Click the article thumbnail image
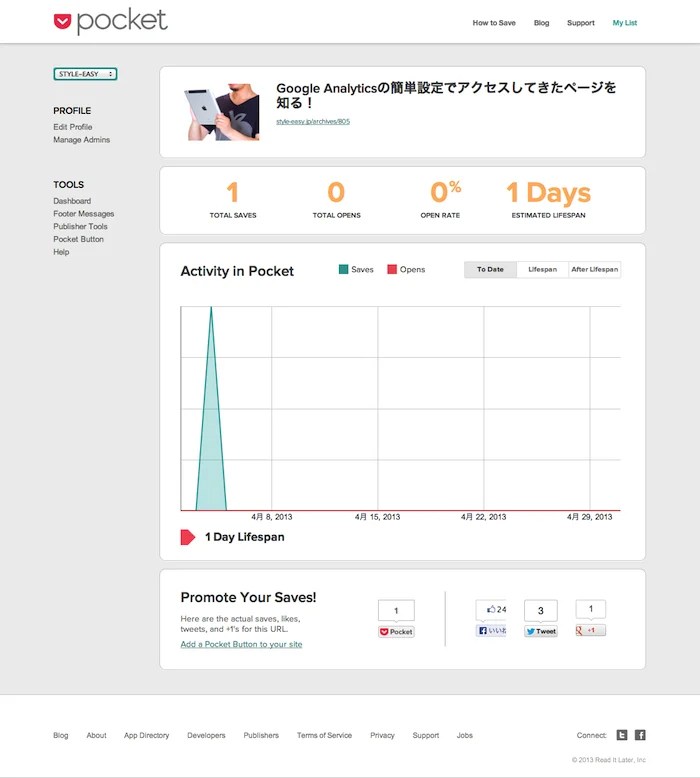This screenshot has height=778, width=700. tap(221, 112)
